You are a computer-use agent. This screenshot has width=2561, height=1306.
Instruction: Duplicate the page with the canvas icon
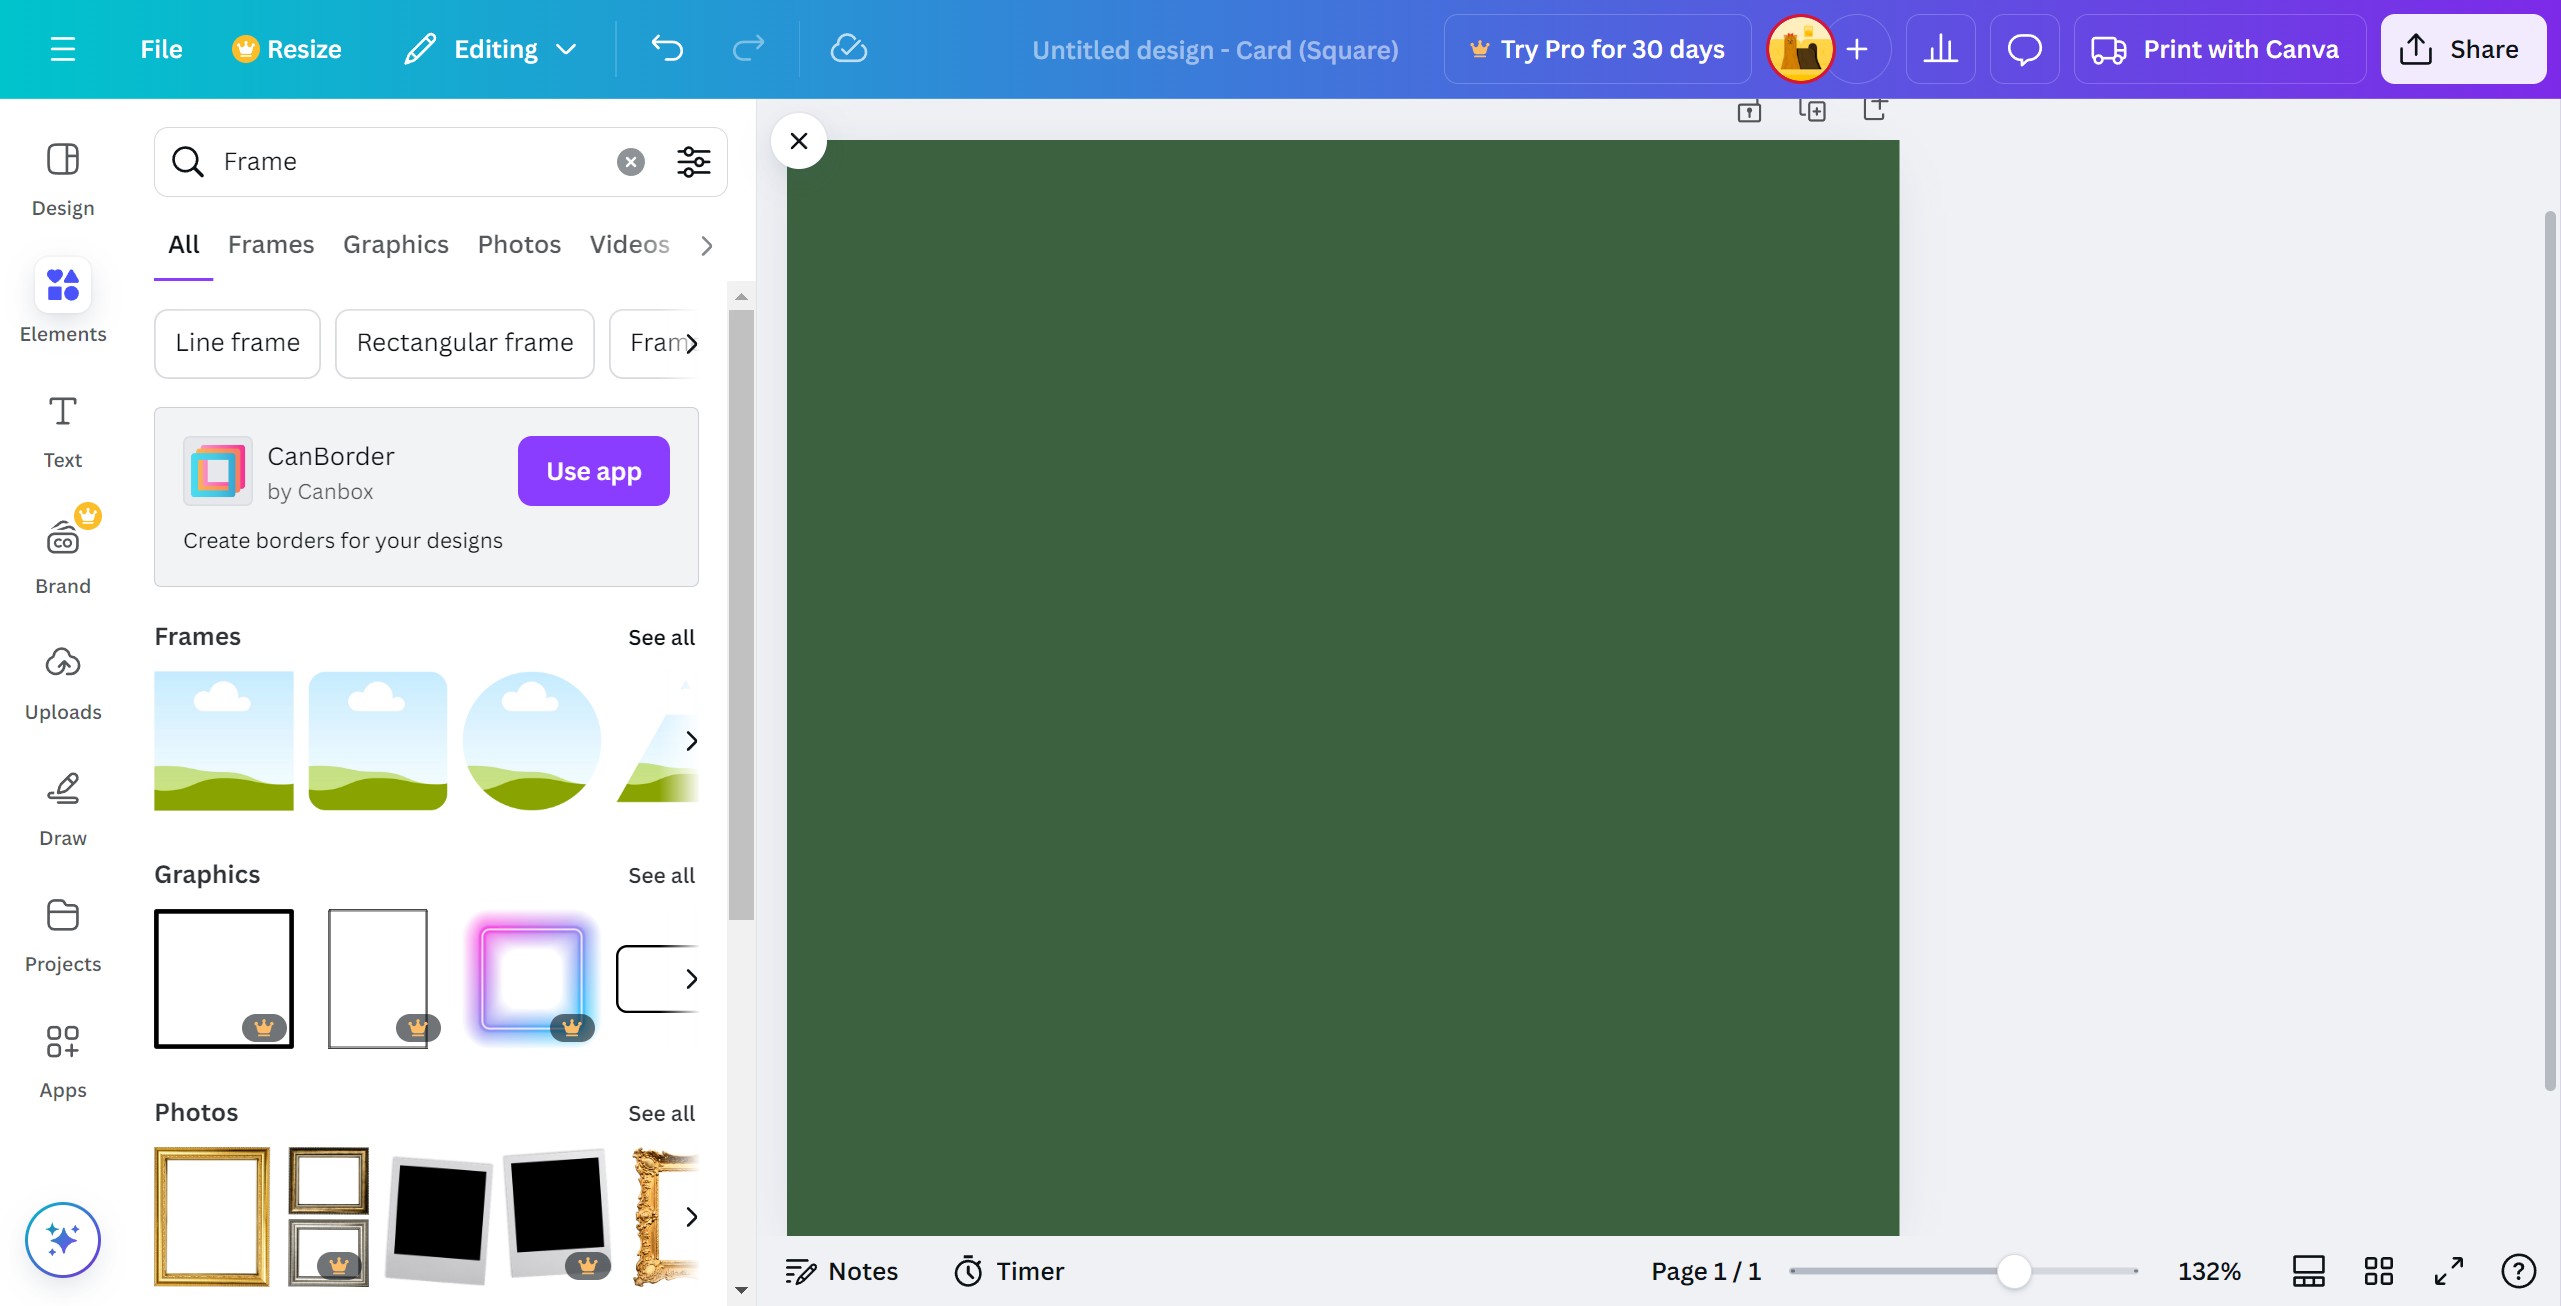point(1812,110)
